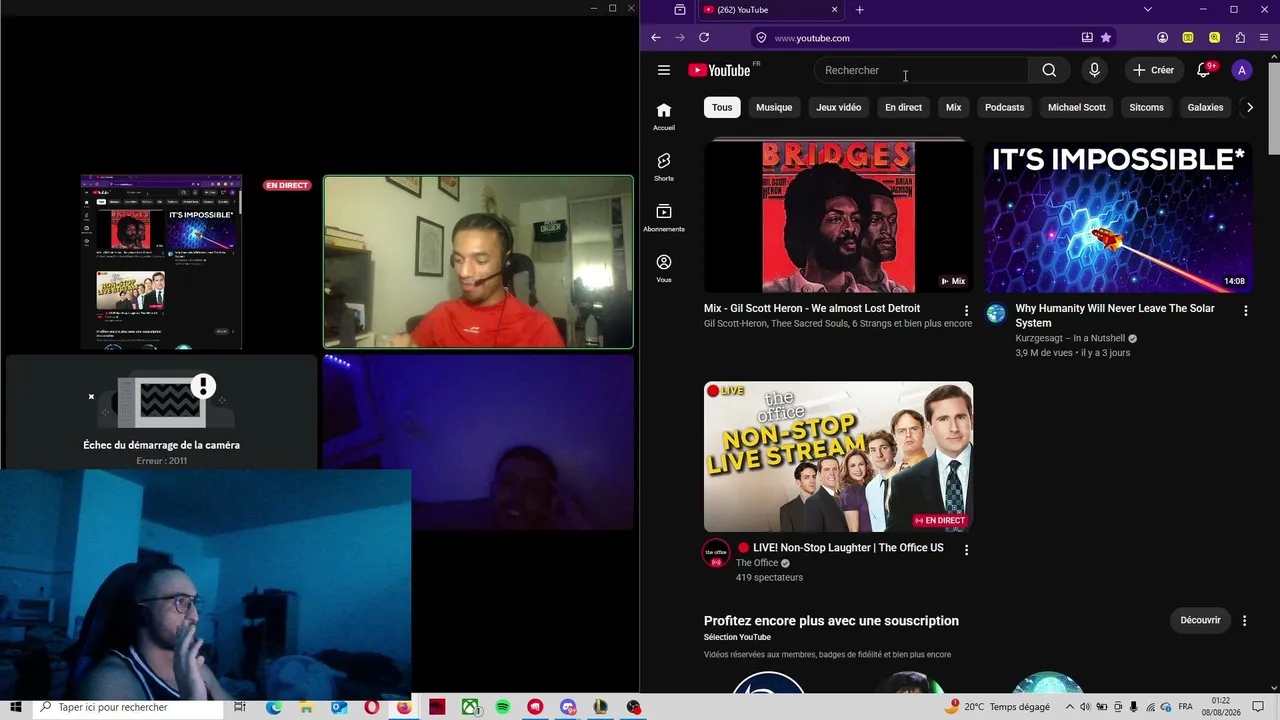Screen dimensions: 1280x720
Task: Click the shared screen preview in the call window
Action: pos(161,262)
